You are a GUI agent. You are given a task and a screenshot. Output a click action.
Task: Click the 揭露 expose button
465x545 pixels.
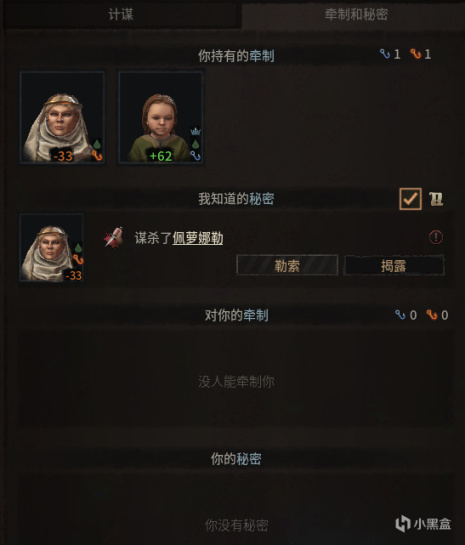click(394, 266)
